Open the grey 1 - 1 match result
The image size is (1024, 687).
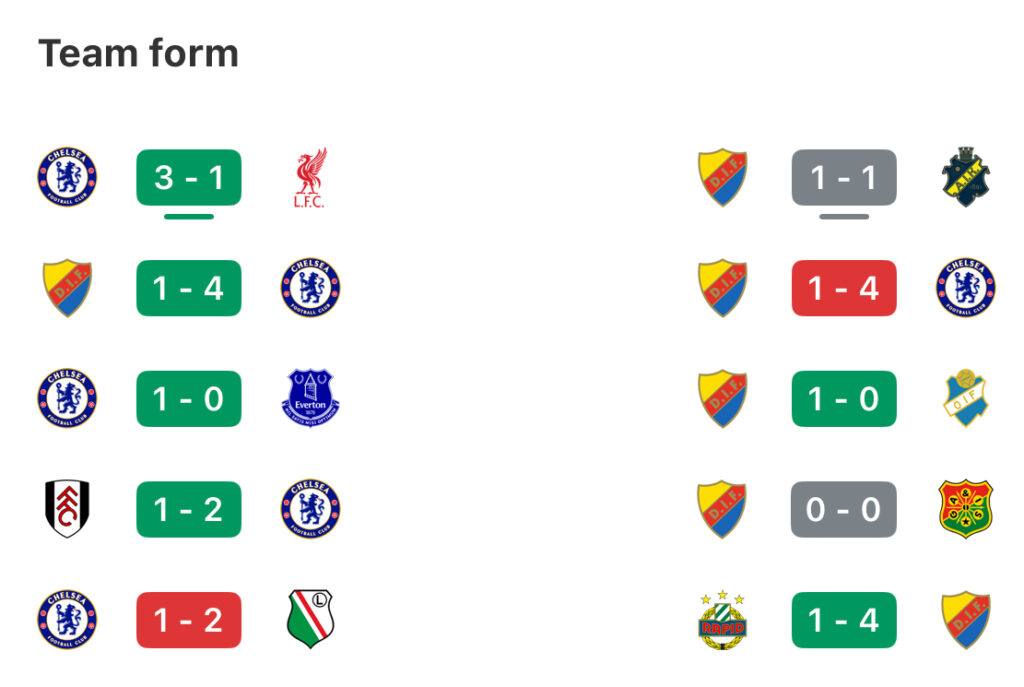[844, 178]
